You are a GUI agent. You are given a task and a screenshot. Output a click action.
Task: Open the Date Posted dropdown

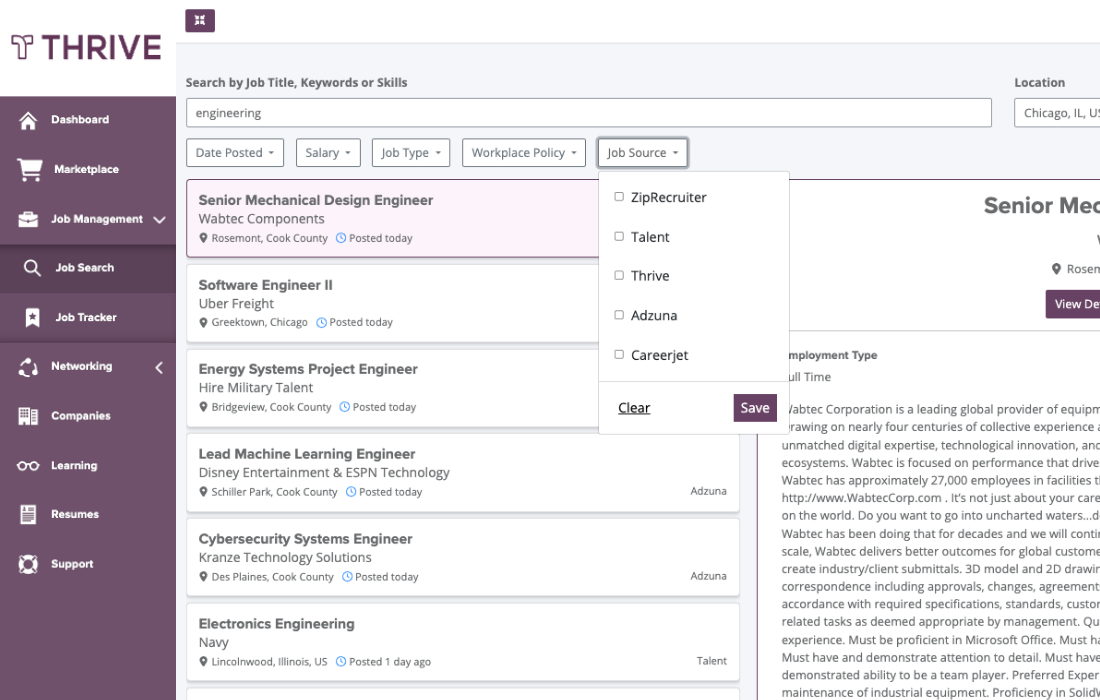coord(233,152)
